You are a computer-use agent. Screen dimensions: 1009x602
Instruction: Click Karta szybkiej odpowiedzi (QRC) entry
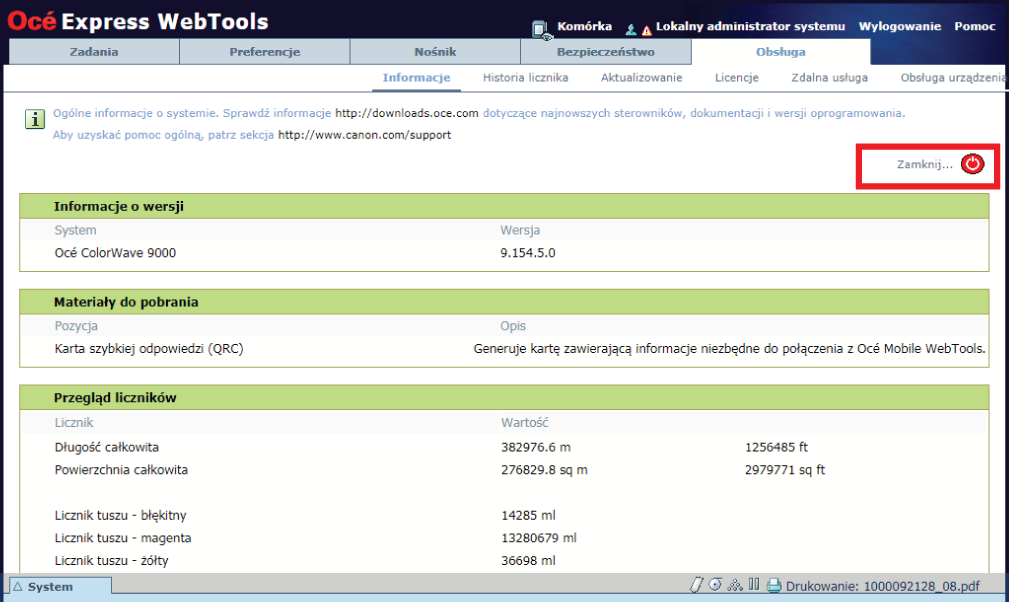(149, 349)
